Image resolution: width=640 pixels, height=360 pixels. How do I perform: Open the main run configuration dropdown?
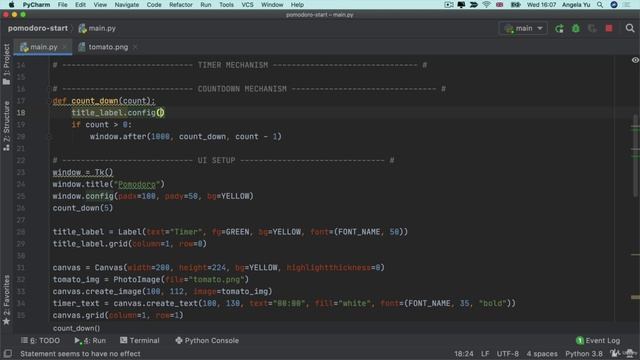pyautogui.click(x=523, y=29)
